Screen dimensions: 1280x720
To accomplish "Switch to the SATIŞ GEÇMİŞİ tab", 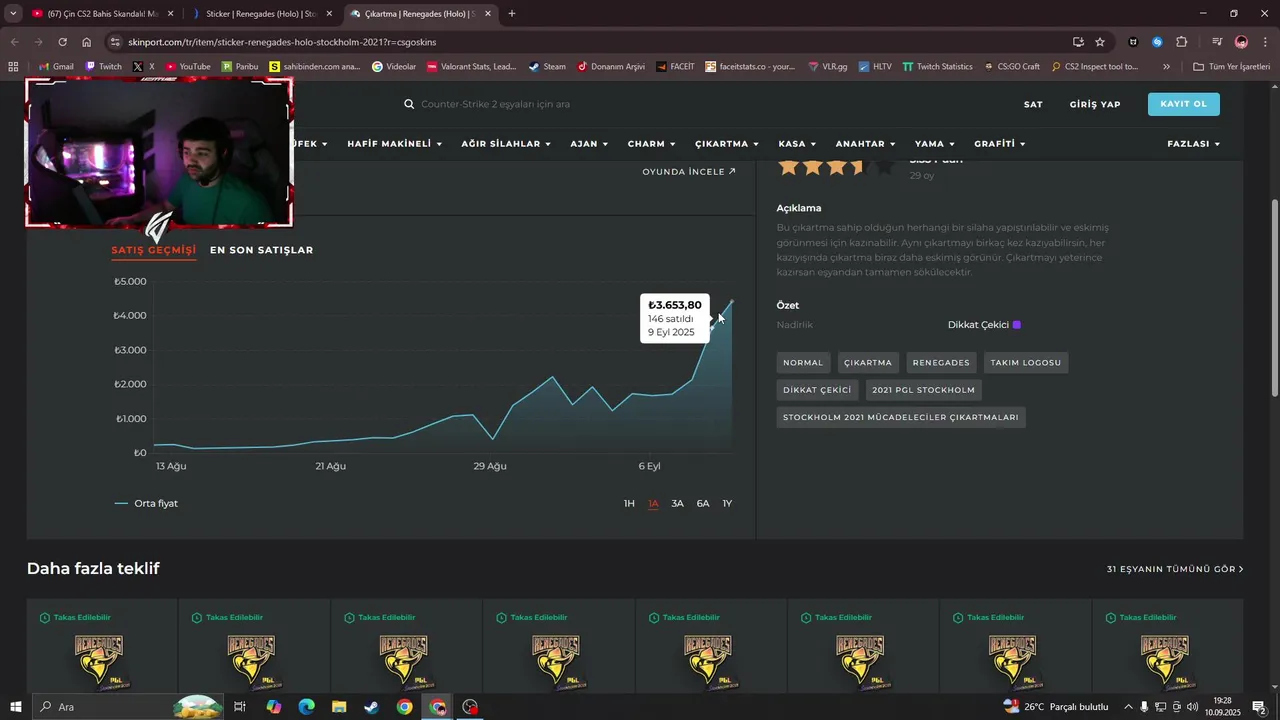I will click(x=154, y=250).
